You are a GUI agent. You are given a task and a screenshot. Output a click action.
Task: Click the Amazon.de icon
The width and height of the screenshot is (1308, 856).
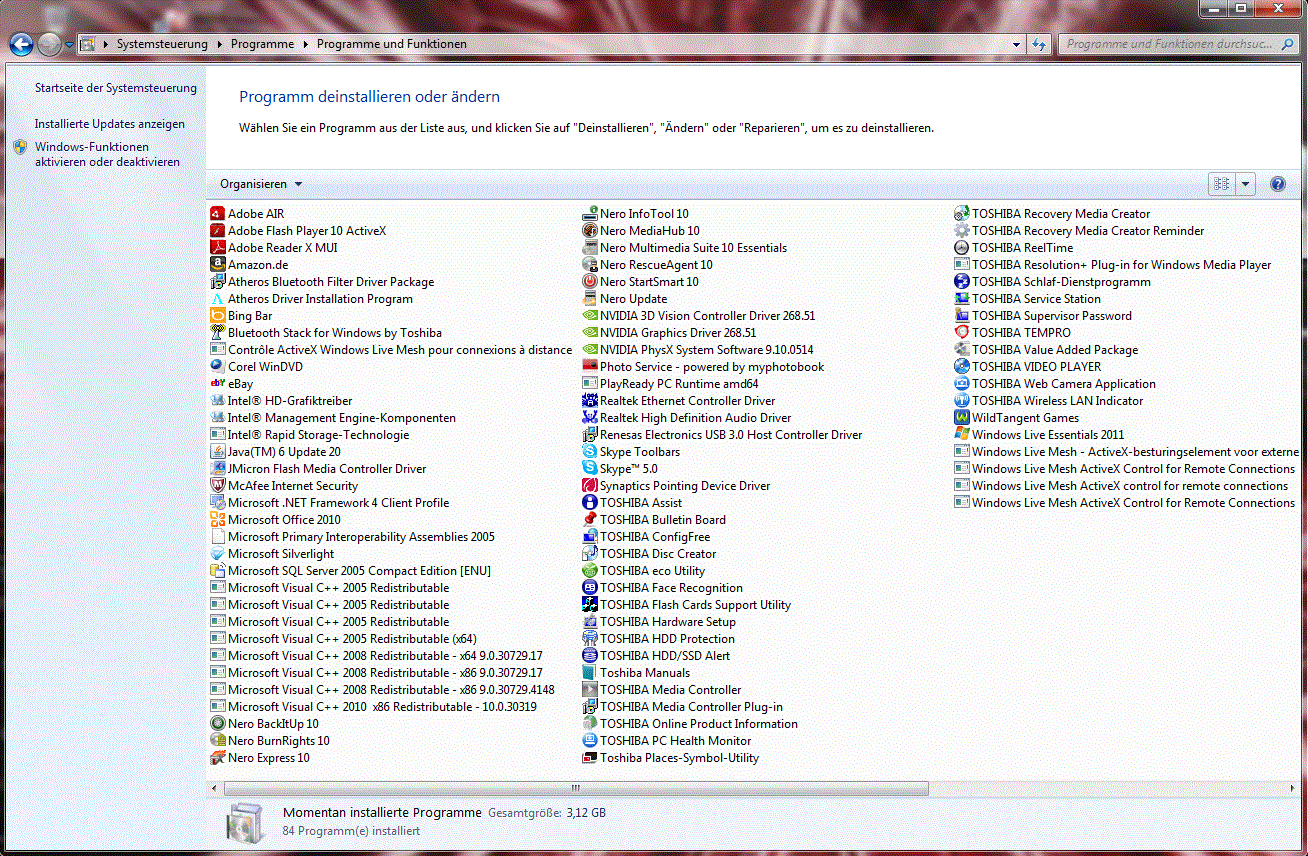point(218,265)
